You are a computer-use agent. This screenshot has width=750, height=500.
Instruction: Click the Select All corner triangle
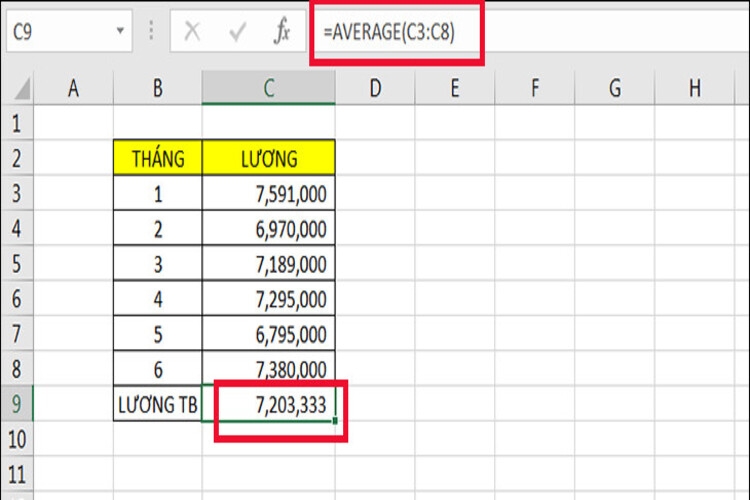point(21,89)
